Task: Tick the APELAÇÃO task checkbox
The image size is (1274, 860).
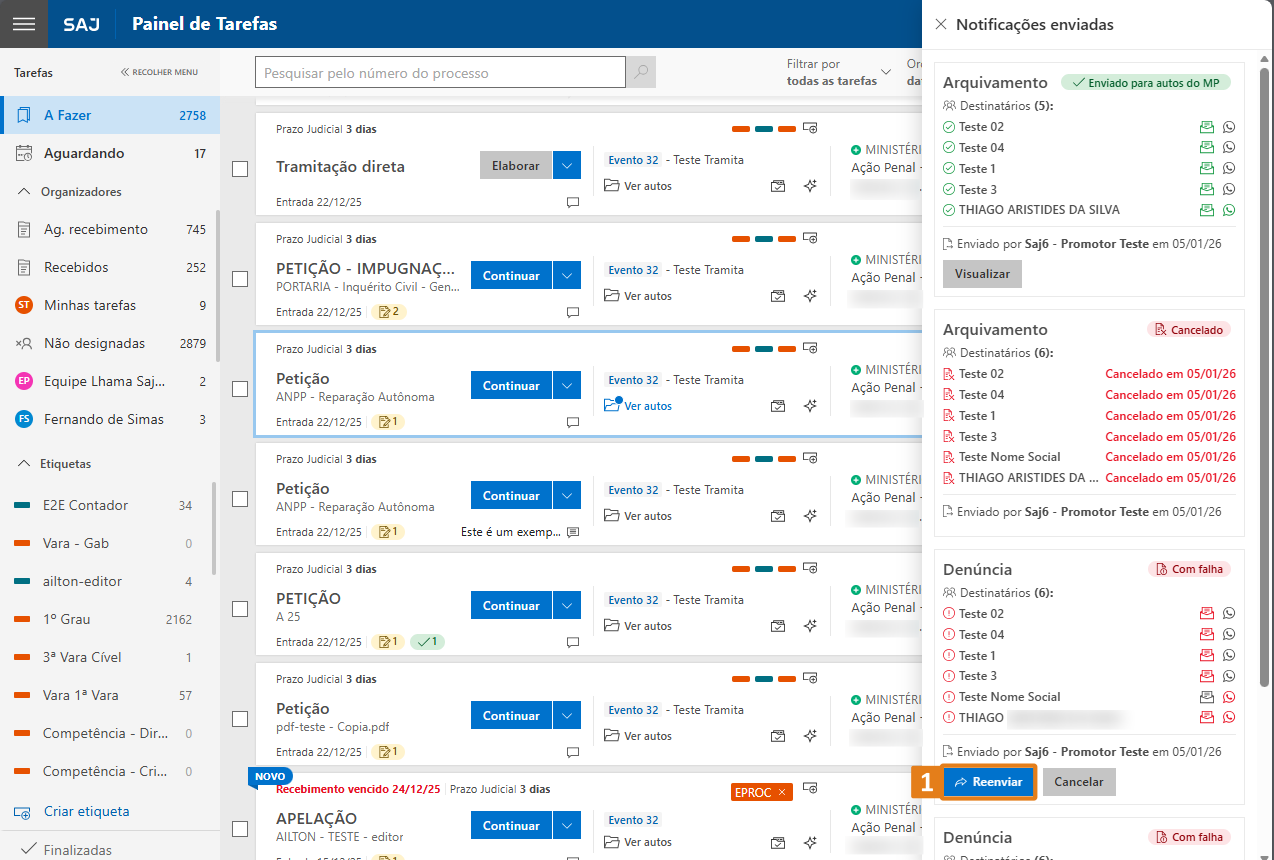Action: point(240,829)
